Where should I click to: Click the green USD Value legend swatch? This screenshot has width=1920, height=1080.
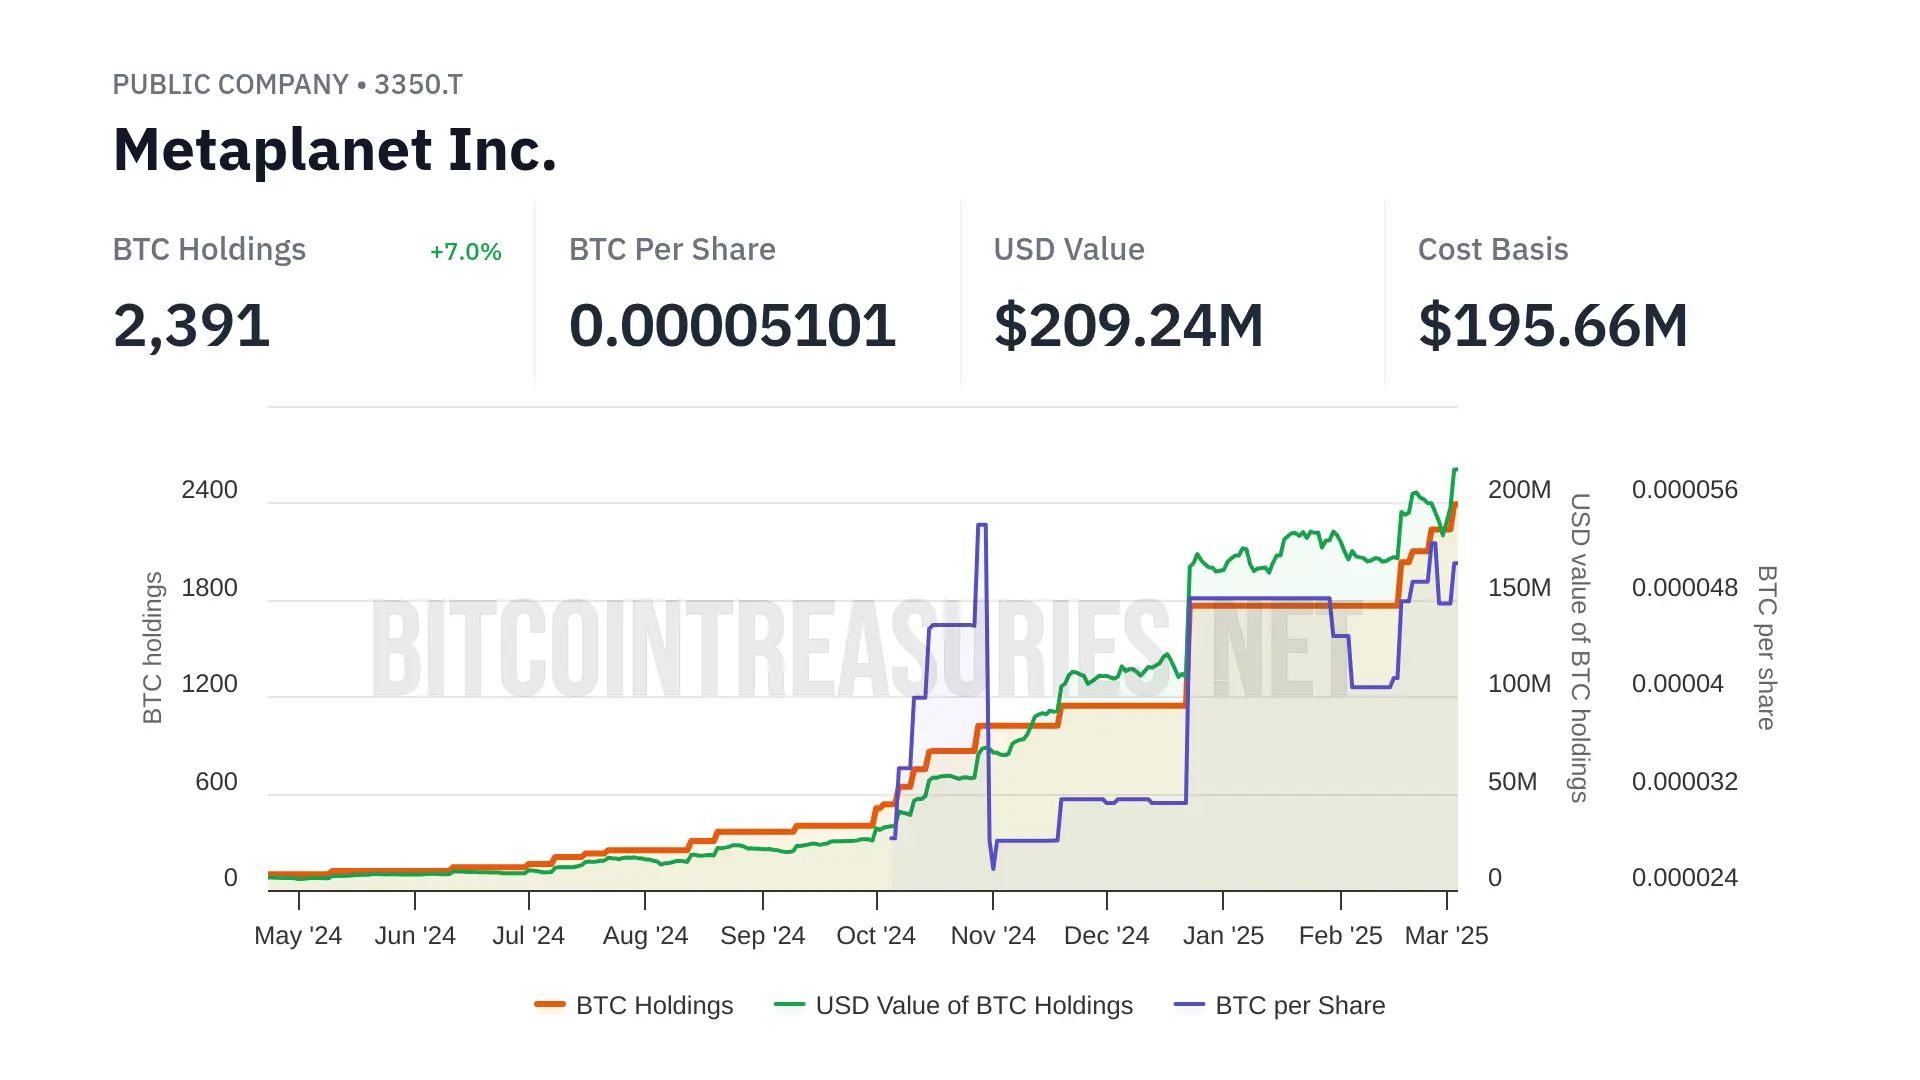(790, 1005)
